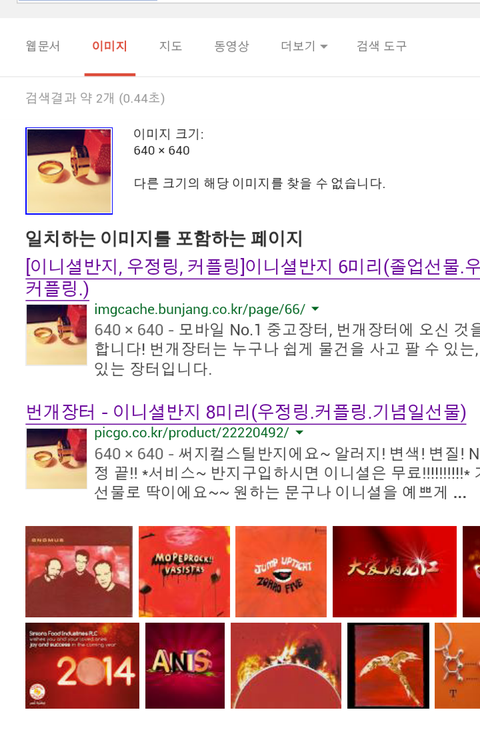The image size is (480, 756).
Task: Open the ANIS logo image
Action: (185, 665)
